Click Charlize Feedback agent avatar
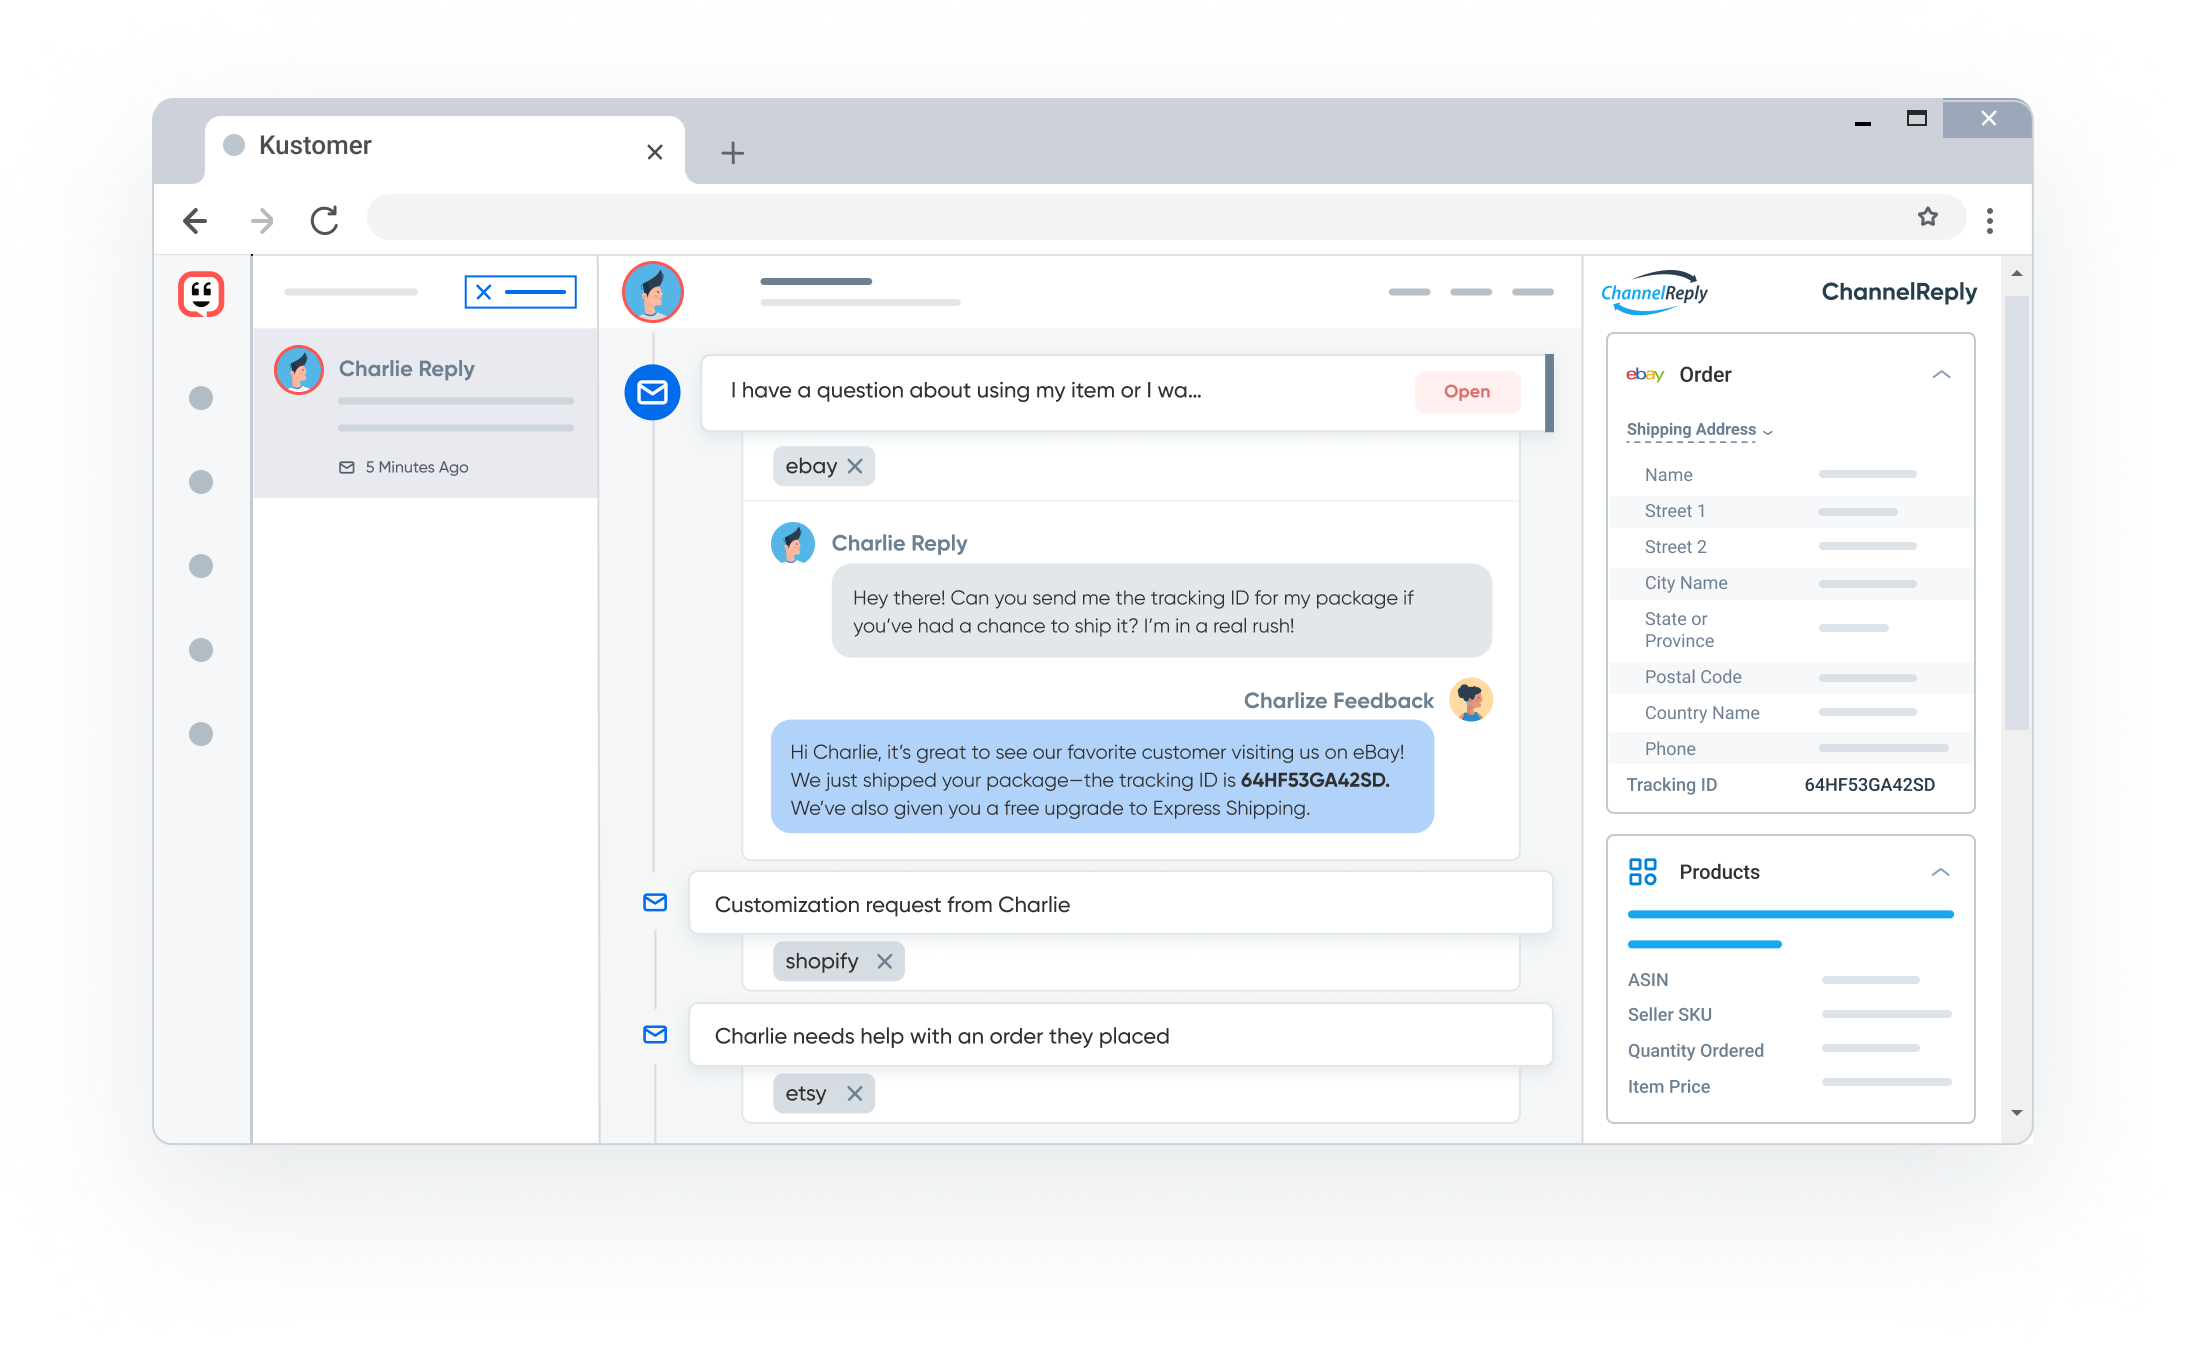This screenshot has height=1352, width=2186. (x=1471, y=700)
